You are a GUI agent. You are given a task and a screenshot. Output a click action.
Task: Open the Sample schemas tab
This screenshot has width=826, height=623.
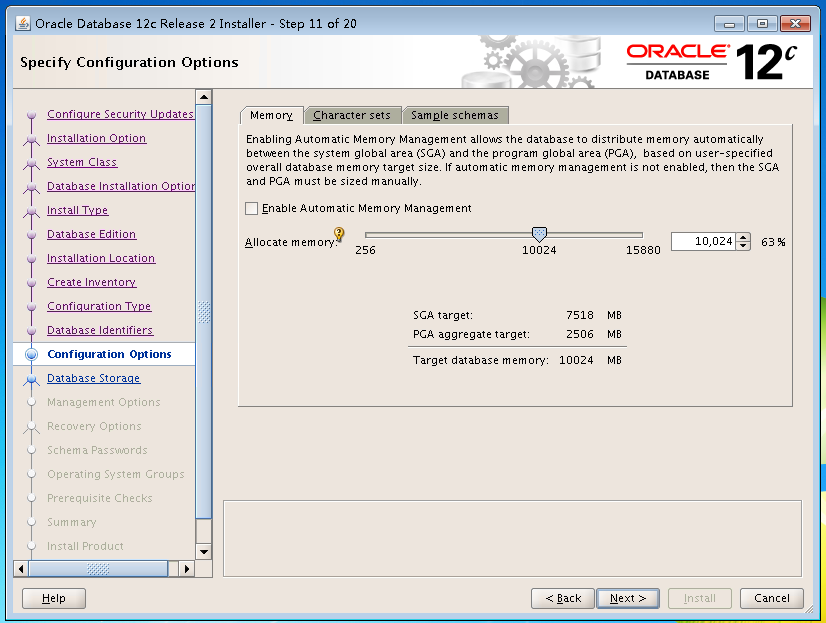(x=455, y=115)
